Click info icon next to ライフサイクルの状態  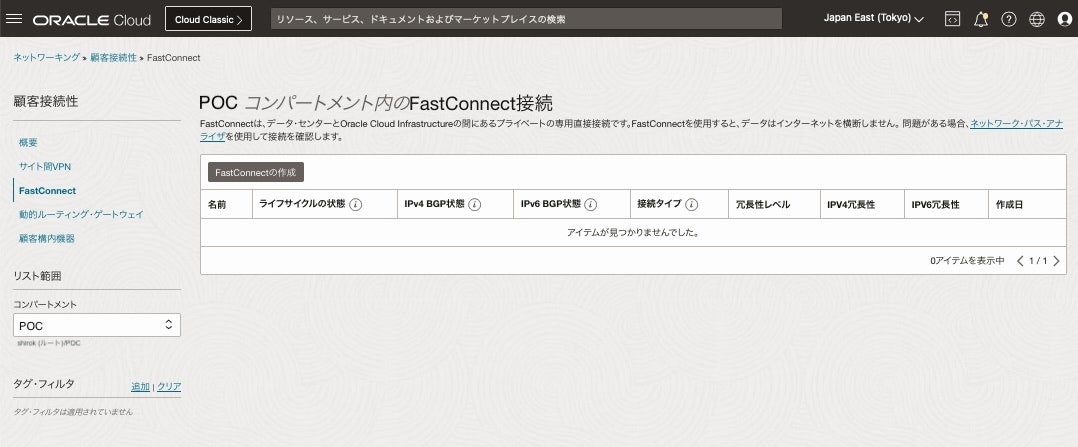(x=355, y=204)
